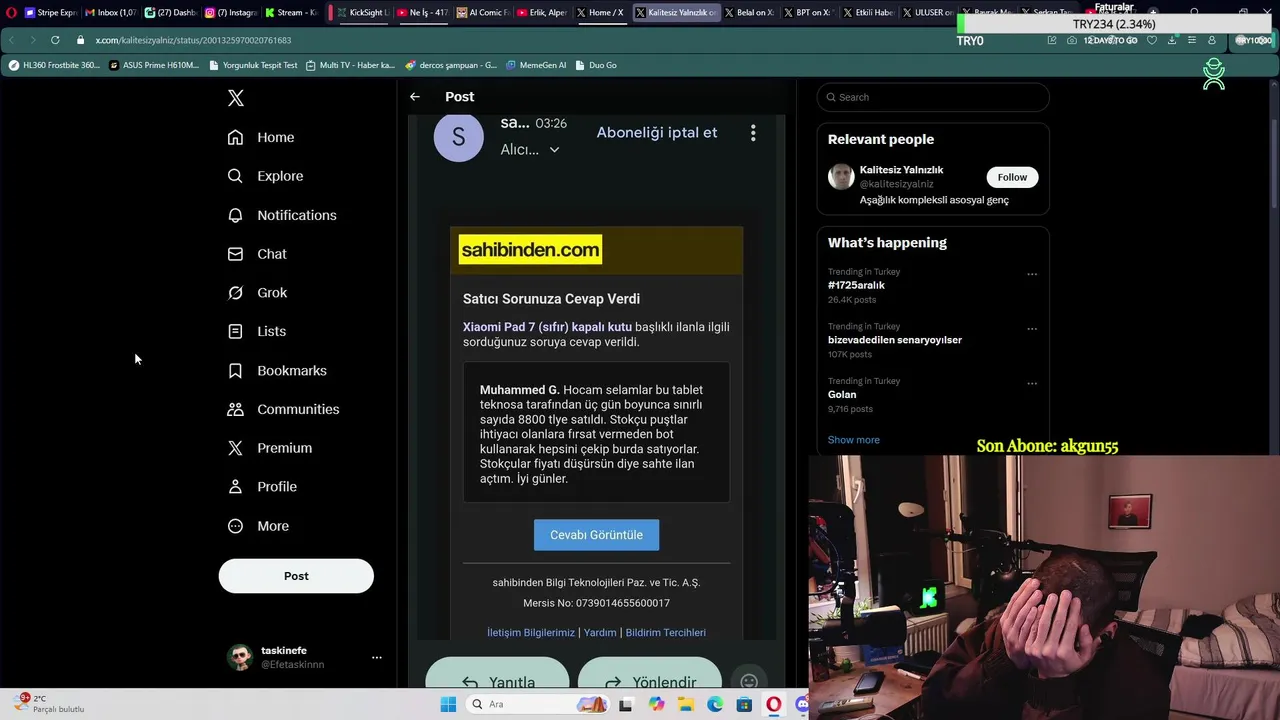The height and width of the screenshot is (720, 1280).
Task: Click the Search field on X
Action: click(x=933, y=97)
